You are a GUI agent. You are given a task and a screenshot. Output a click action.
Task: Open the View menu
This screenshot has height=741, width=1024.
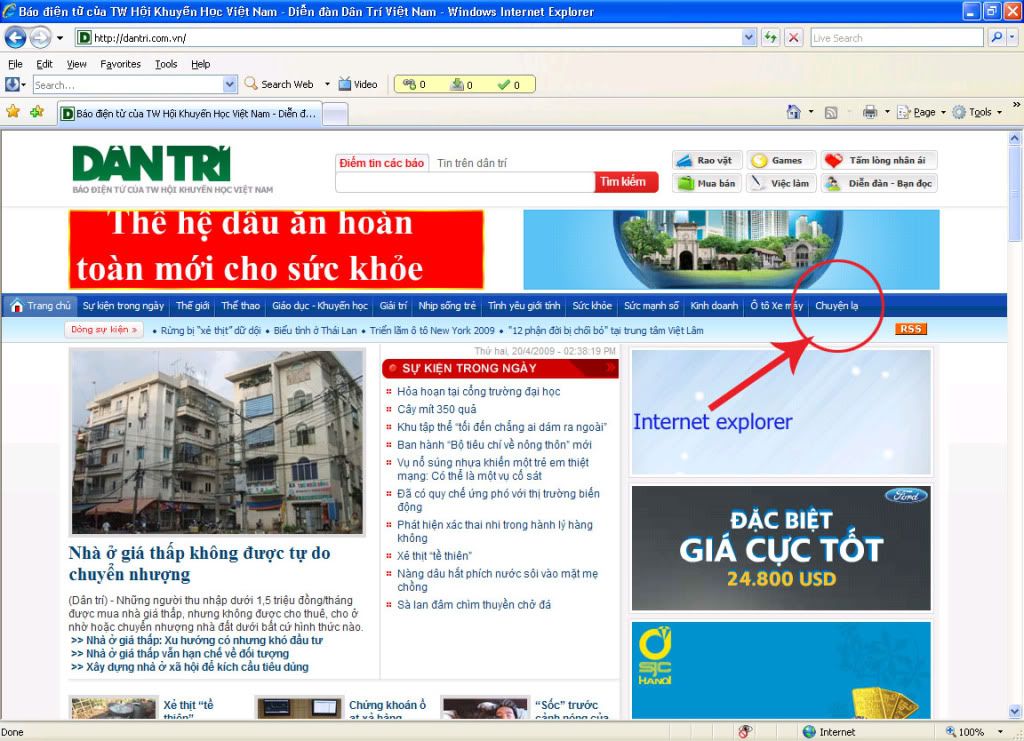point(76,64)
